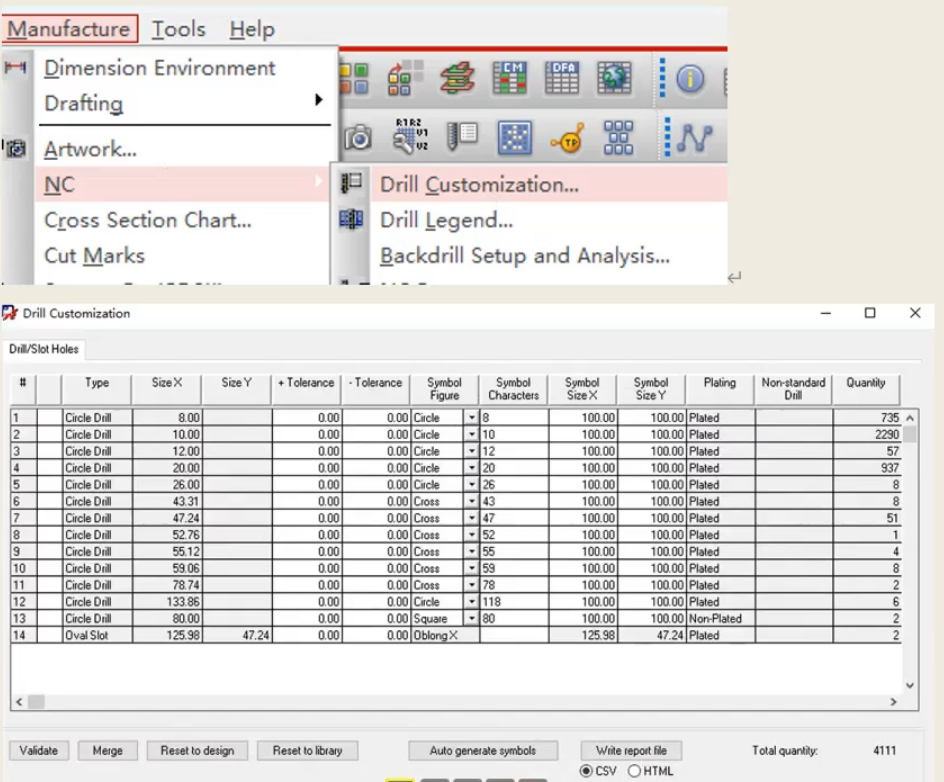Click the blue info circle icon
This screenshot has width=944, height=782.
pos(690,78)
